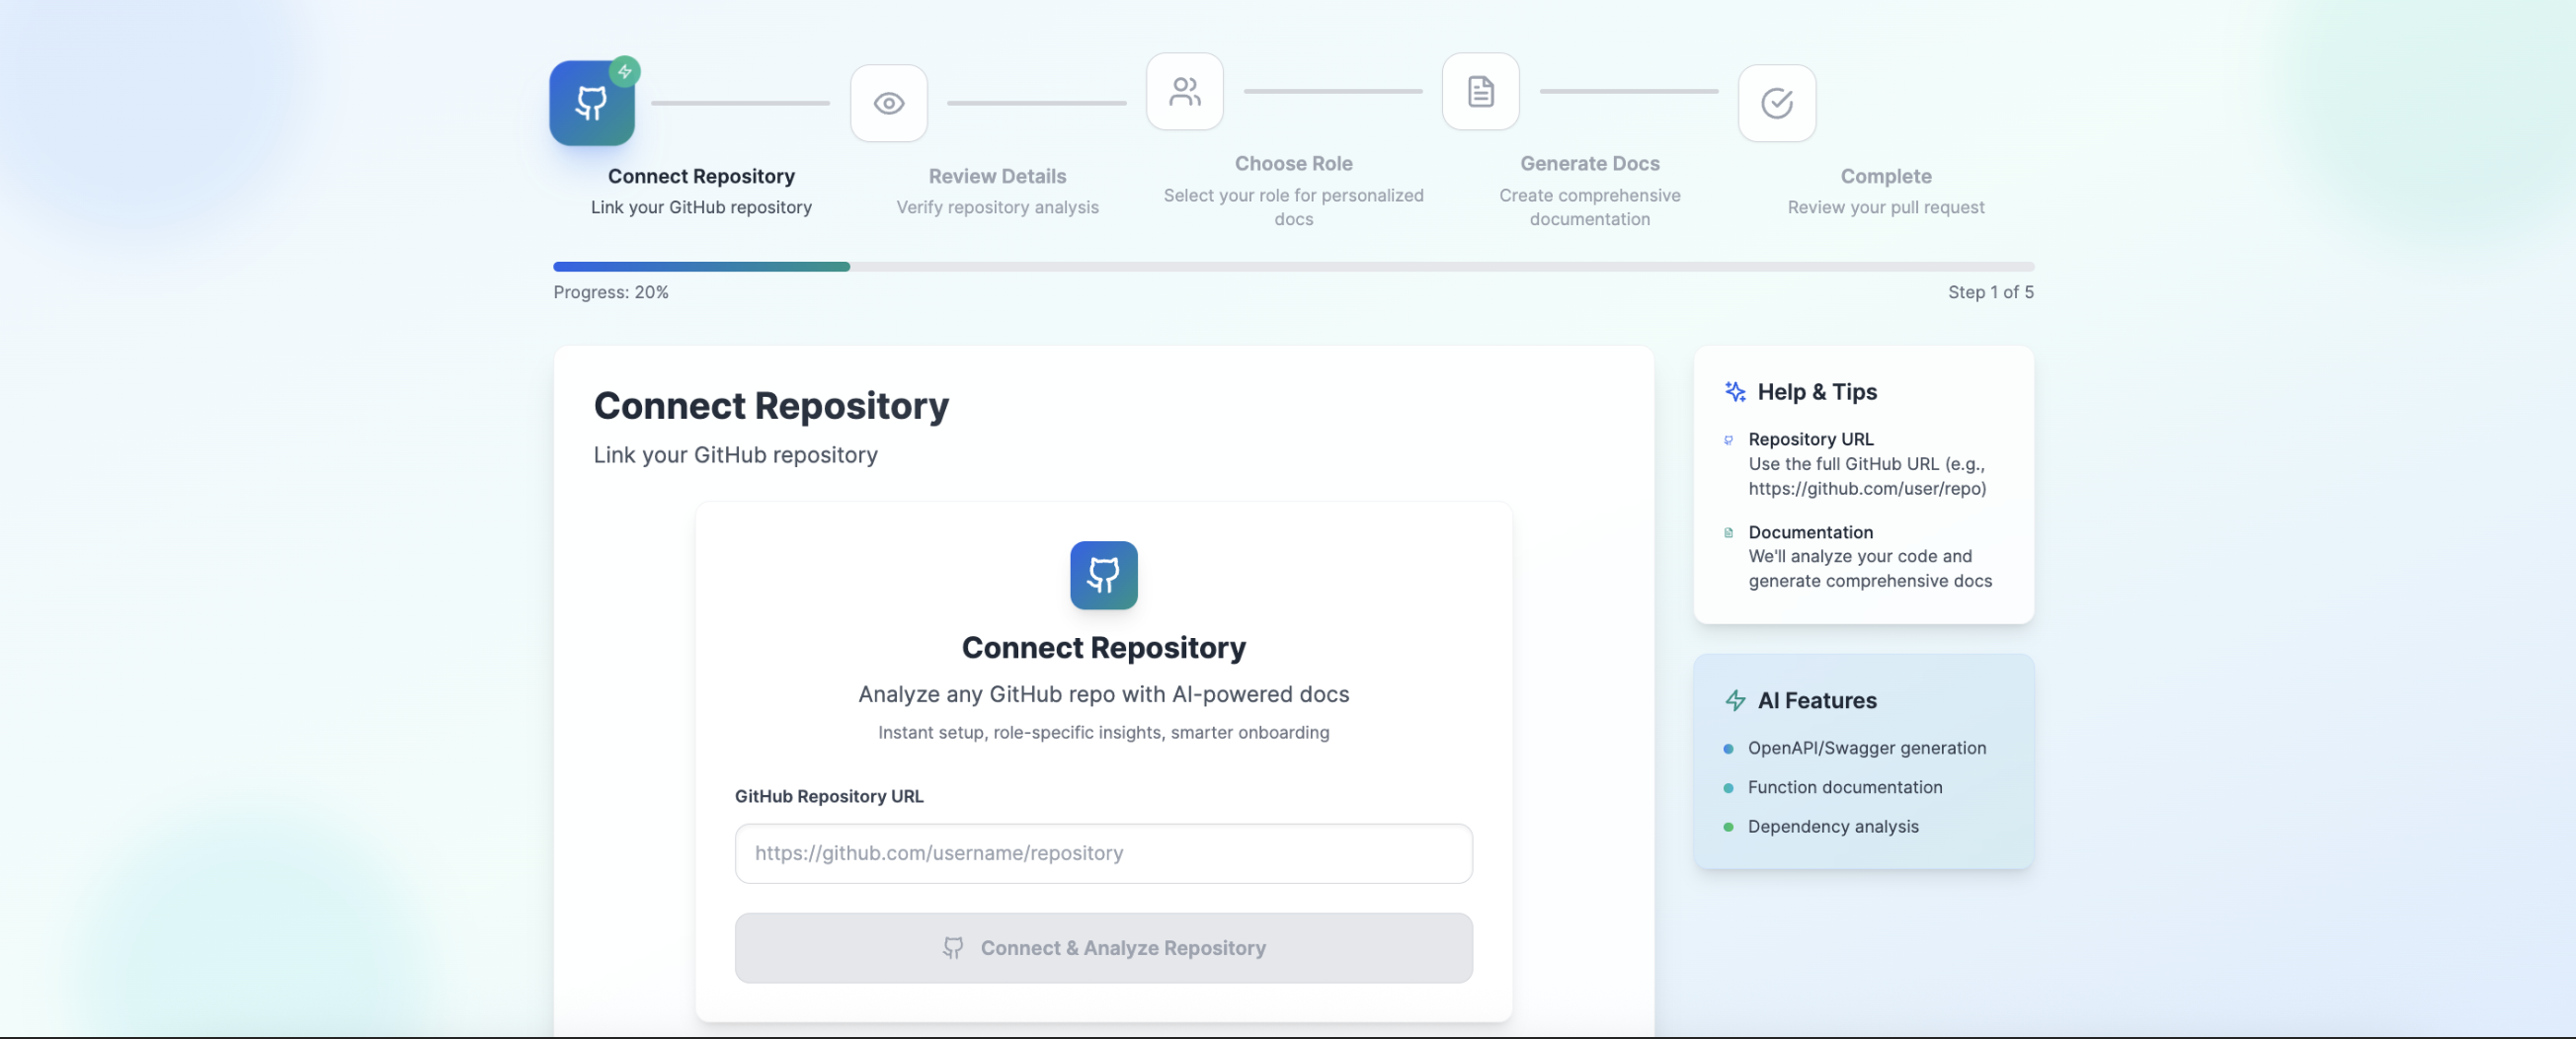Click "Create comprehensive documentation" step description

tap(1589, 207)
